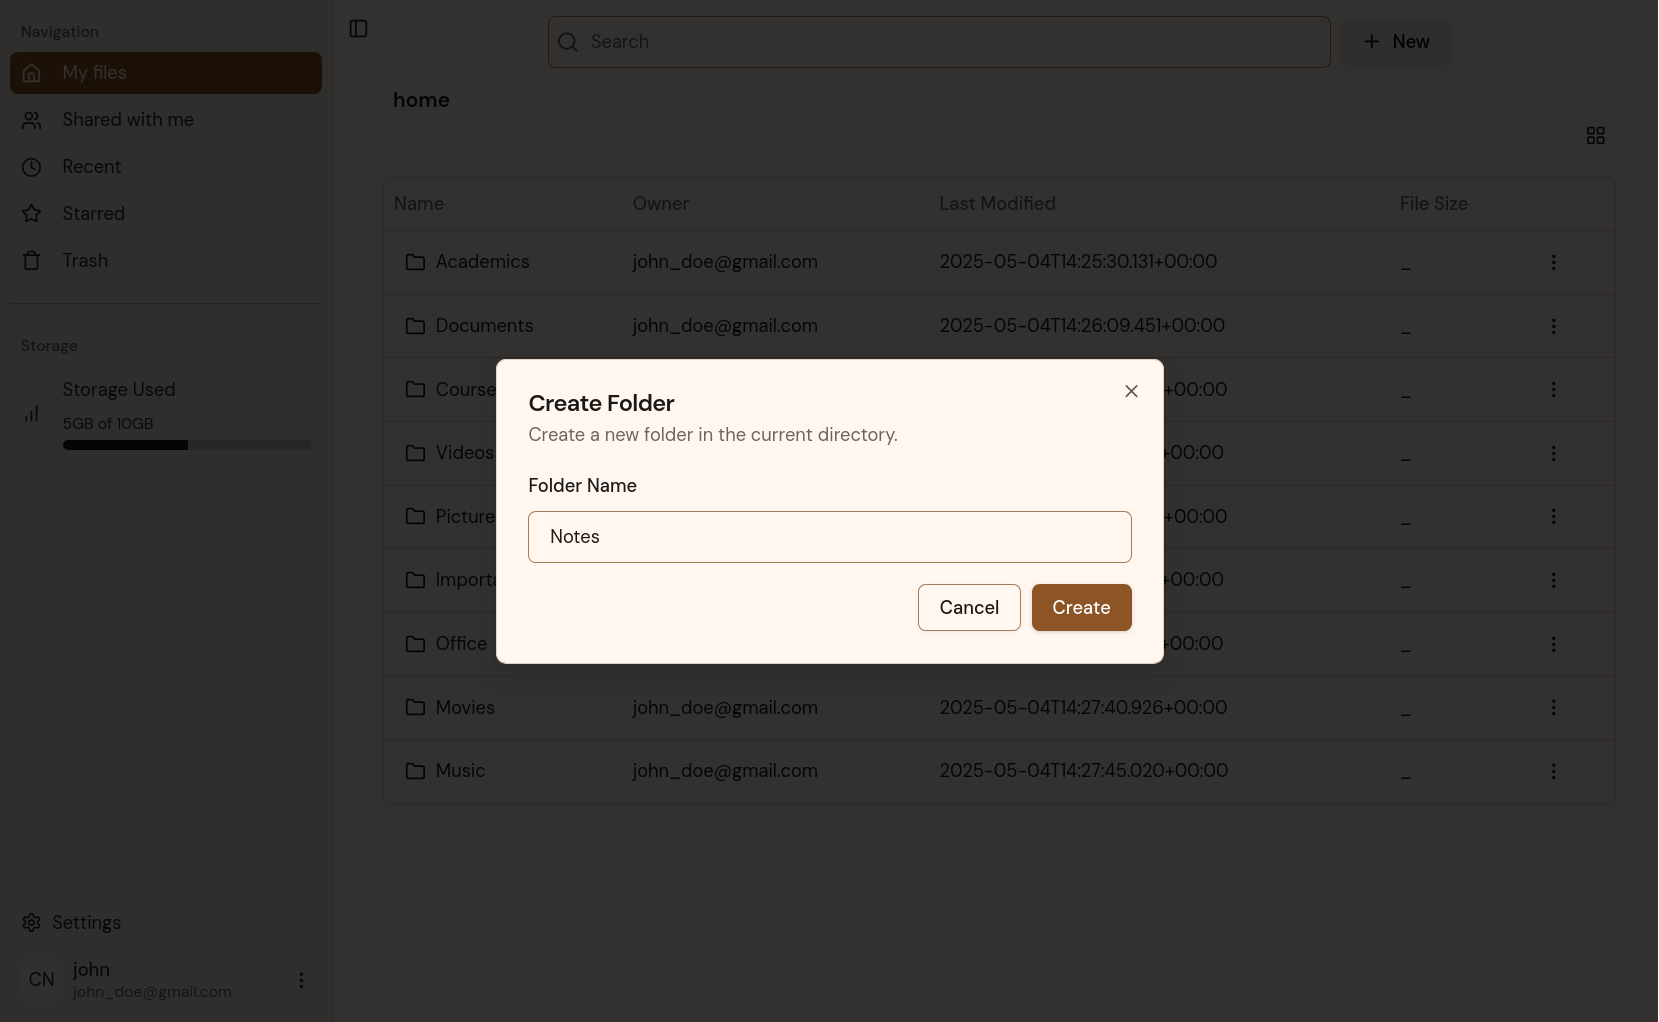Screen dimensions: 1659x1022
Task: Click the File Size column header
Action: click(x=1433, y=204)
